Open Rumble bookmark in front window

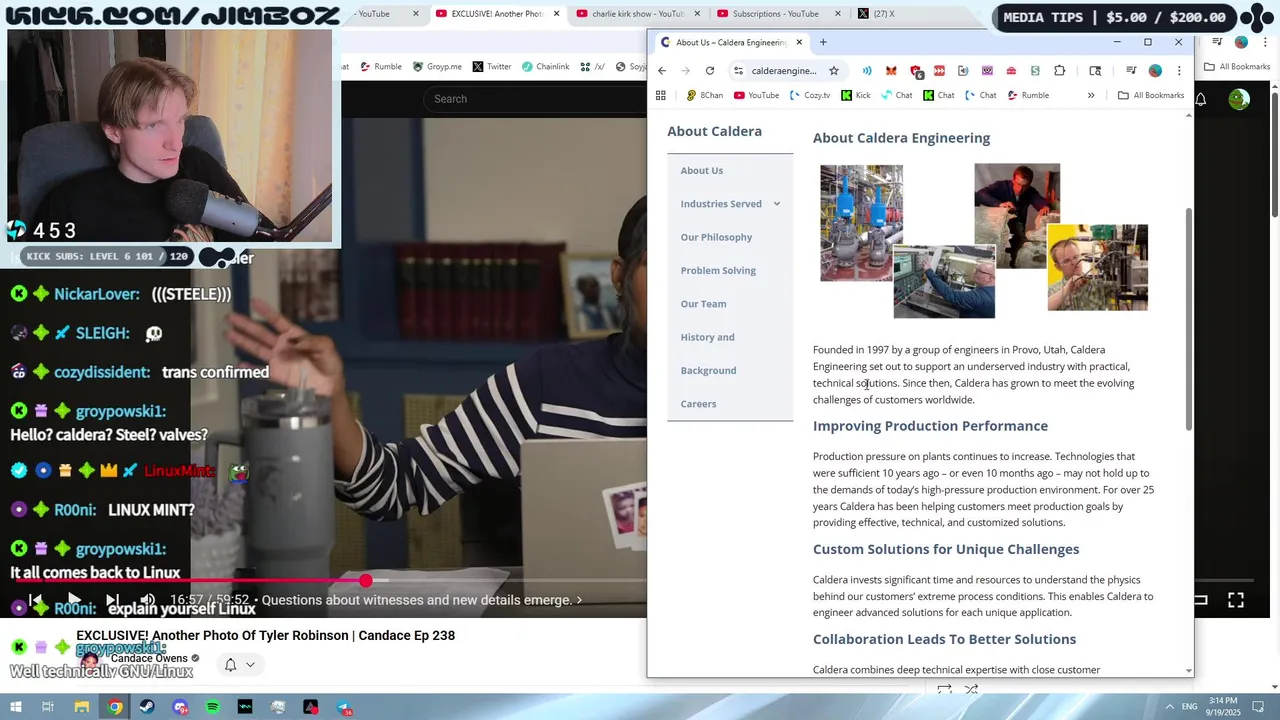coord(1028,95)
